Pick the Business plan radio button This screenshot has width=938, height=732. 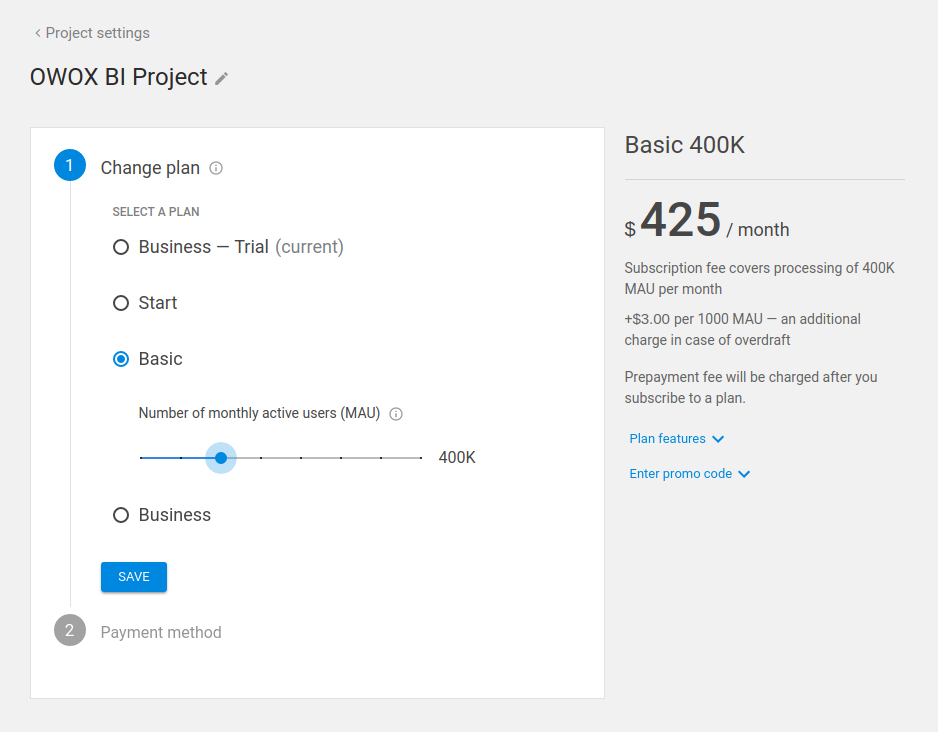121,515
